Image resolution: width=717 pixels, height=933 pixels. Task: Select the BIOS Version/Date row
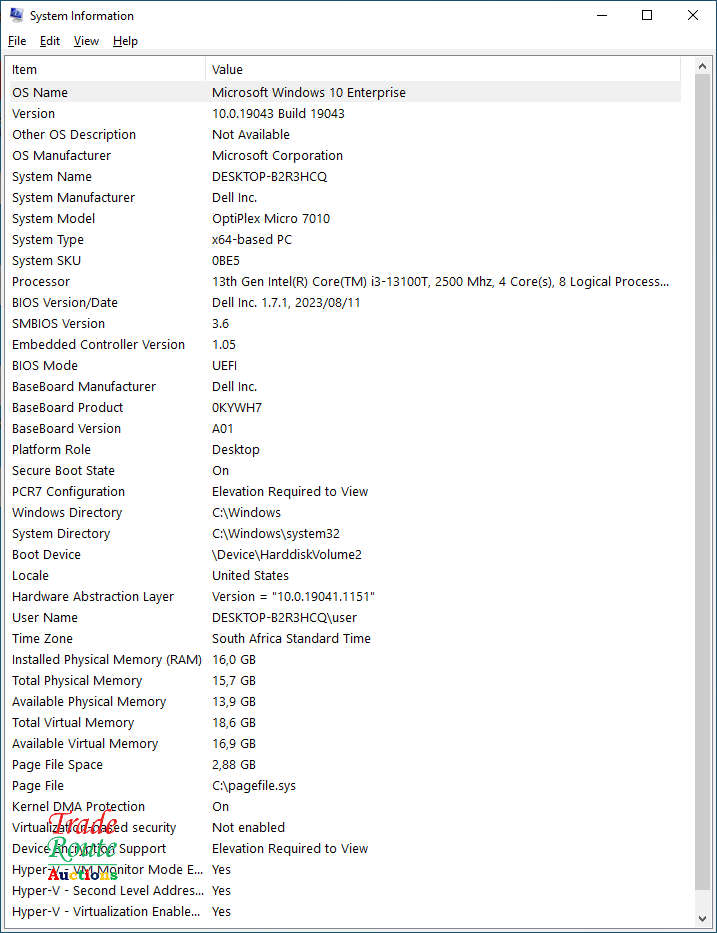pyautogui.click(x=343, y=302)
